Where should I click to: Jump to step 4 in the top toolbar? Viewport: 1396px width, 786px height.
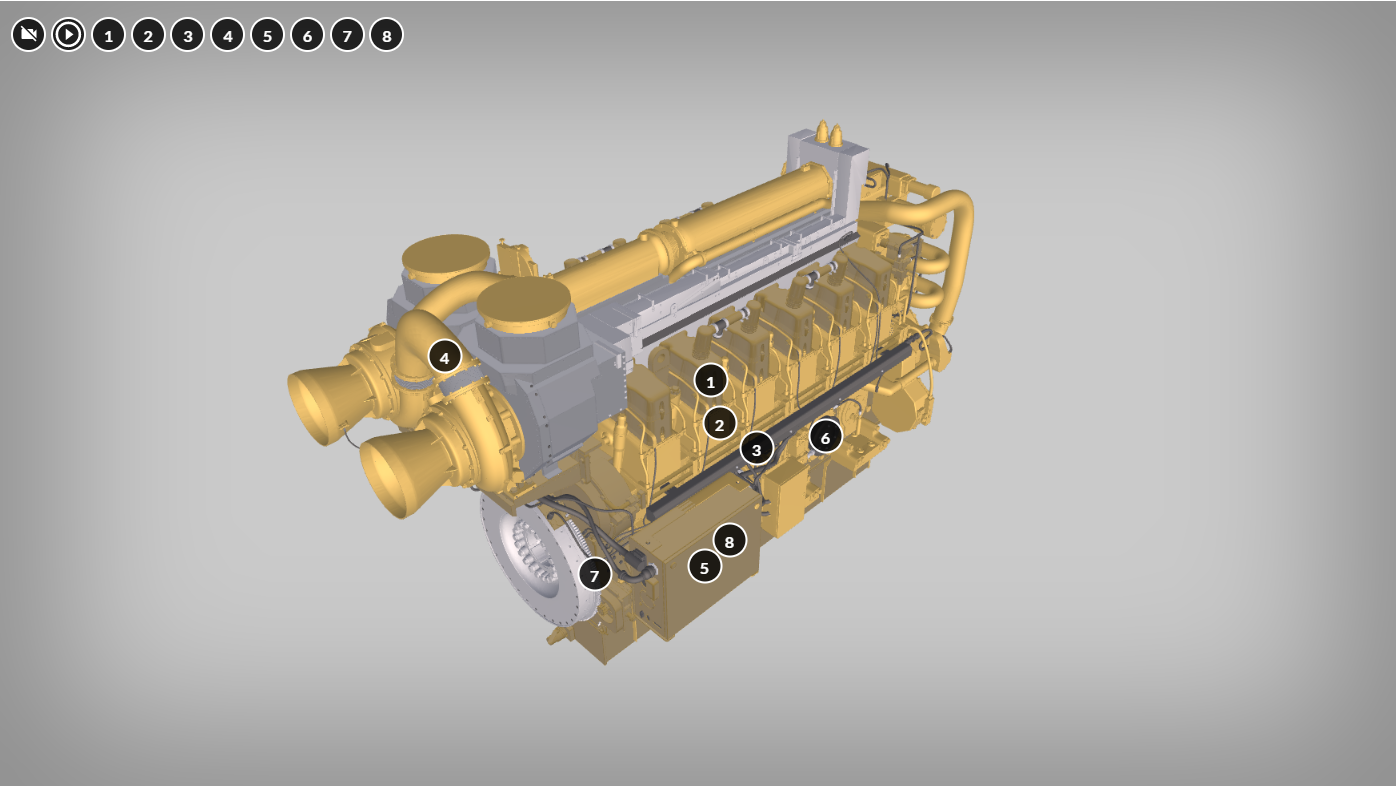tap(227, 35)
